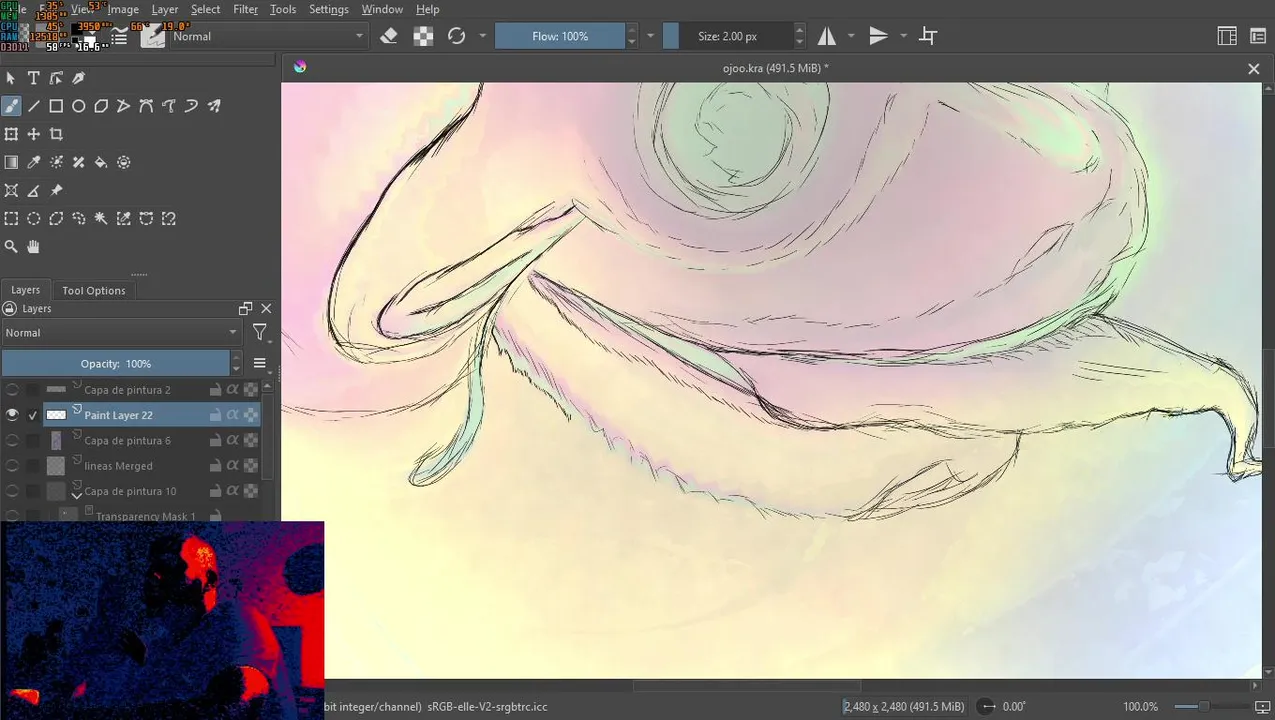Select the Fill bucket tool
The image size is (1275, 720).
point(101,162)
